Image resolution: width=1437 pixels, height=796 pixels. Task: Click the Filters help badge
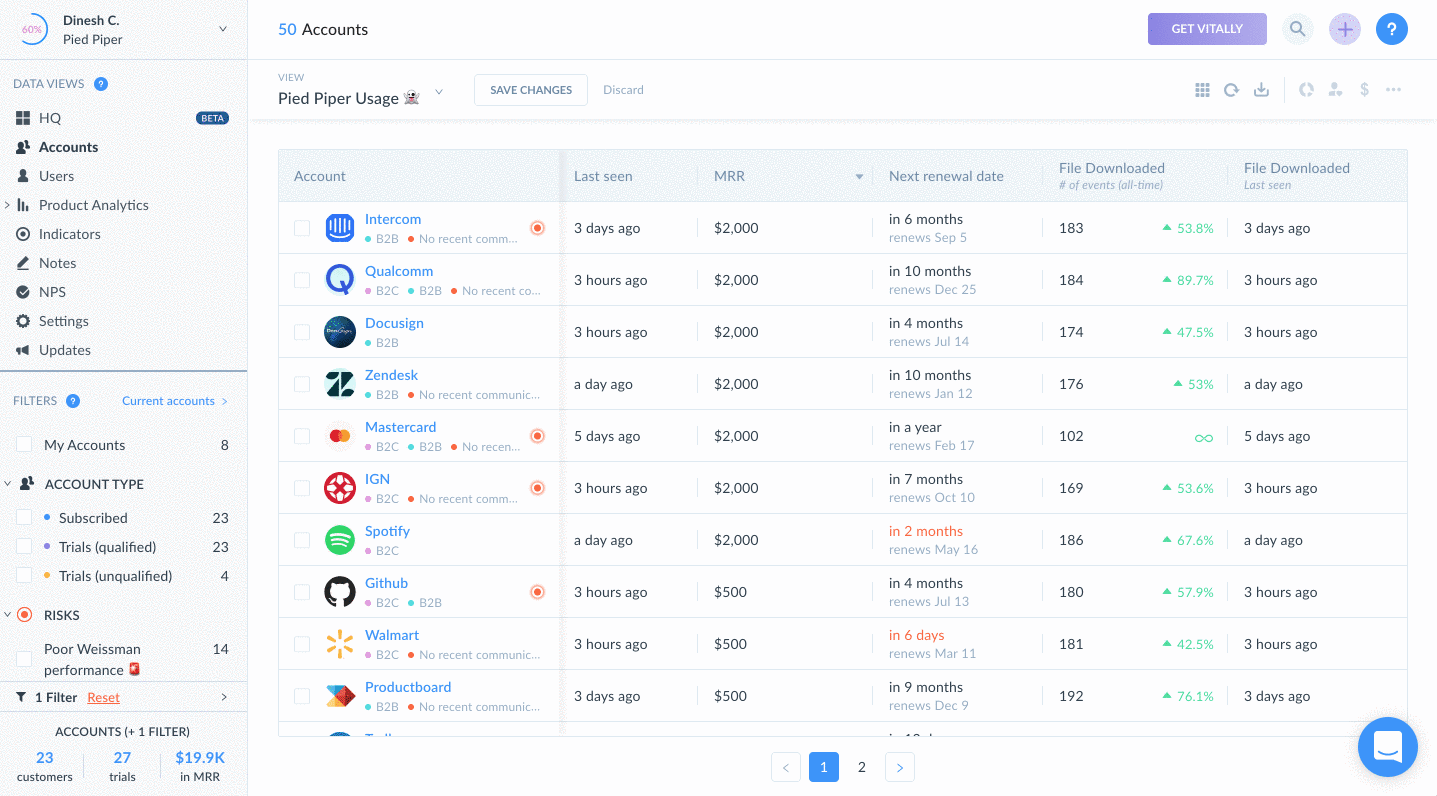coord(73,401)
